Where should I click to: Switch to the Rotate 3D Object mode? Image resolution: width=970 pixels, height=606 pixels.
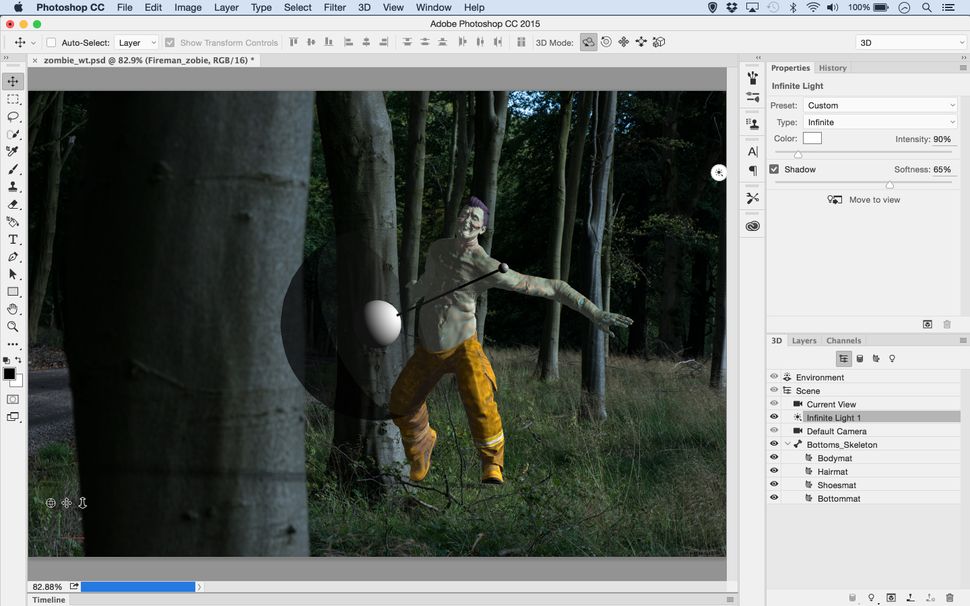[x=589, y=42]
